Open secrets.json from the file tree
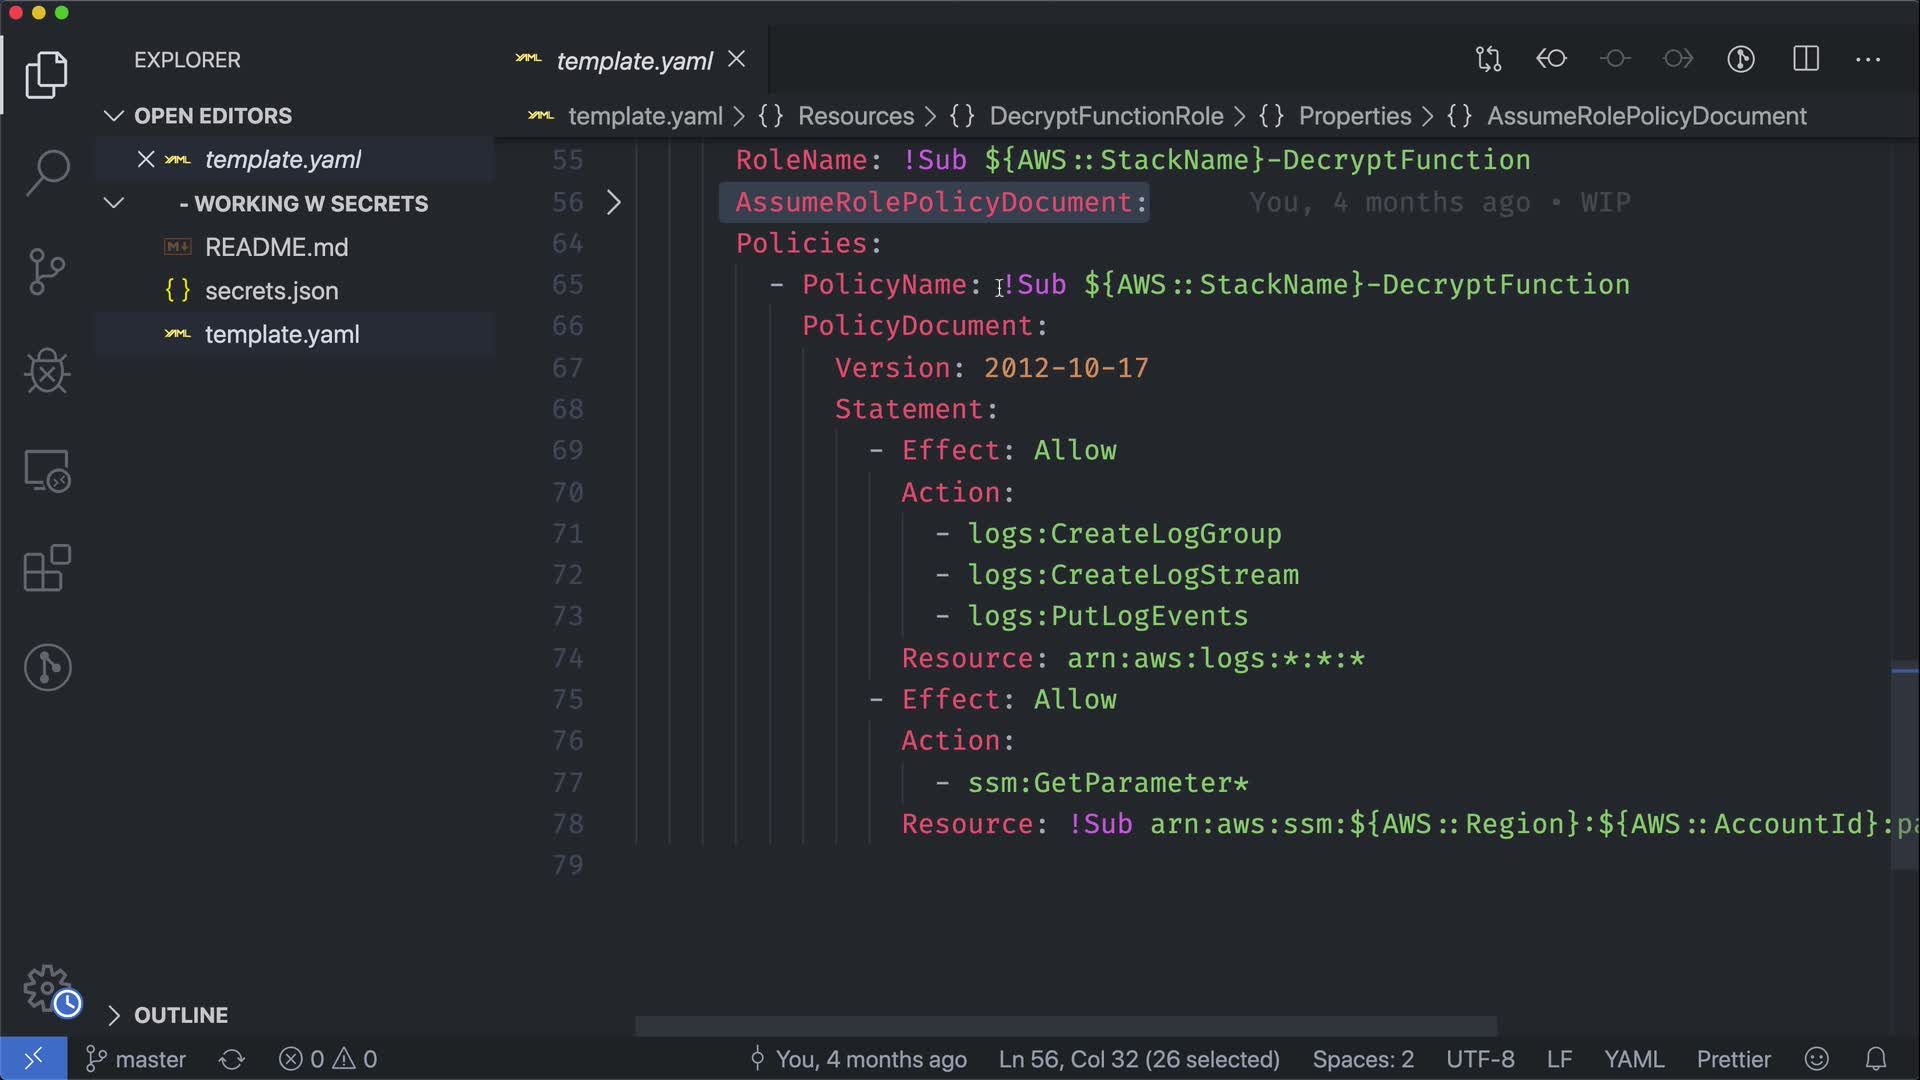Screen dimensions: 1920x1080 tap(271, 291)
